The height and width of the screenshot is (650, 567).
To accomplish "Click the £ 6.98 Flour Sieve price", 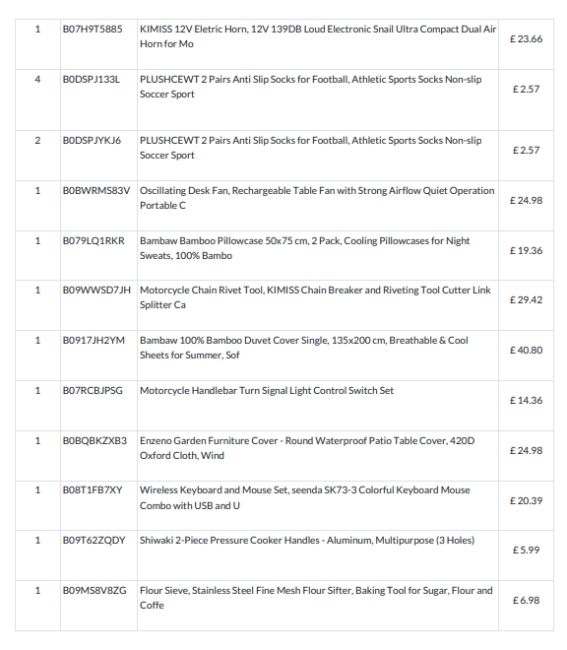I will [526, 600].
